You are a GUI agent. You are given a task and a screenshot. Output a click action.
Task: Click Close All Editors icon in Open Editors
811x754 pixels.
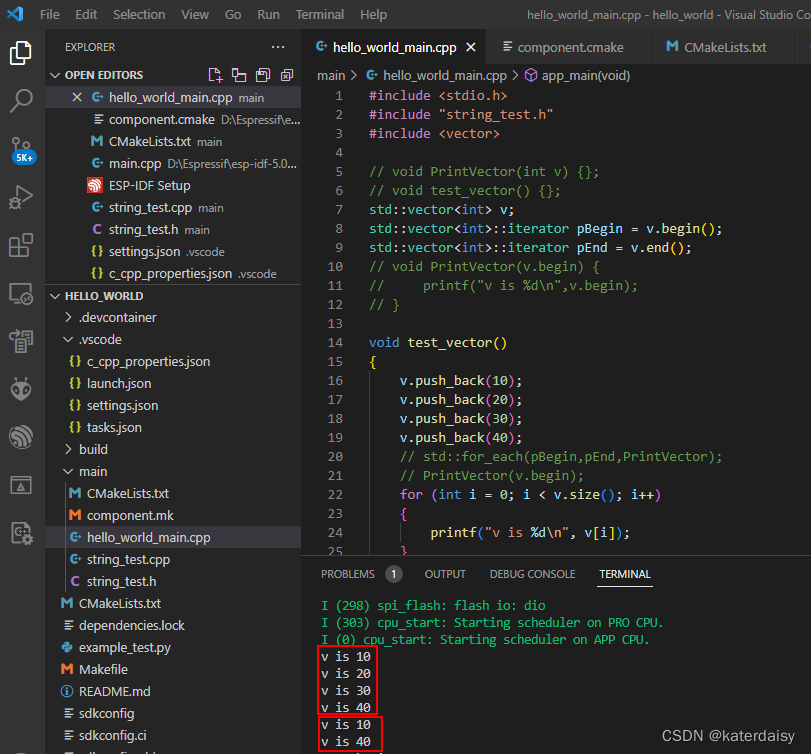click(287, 75)
